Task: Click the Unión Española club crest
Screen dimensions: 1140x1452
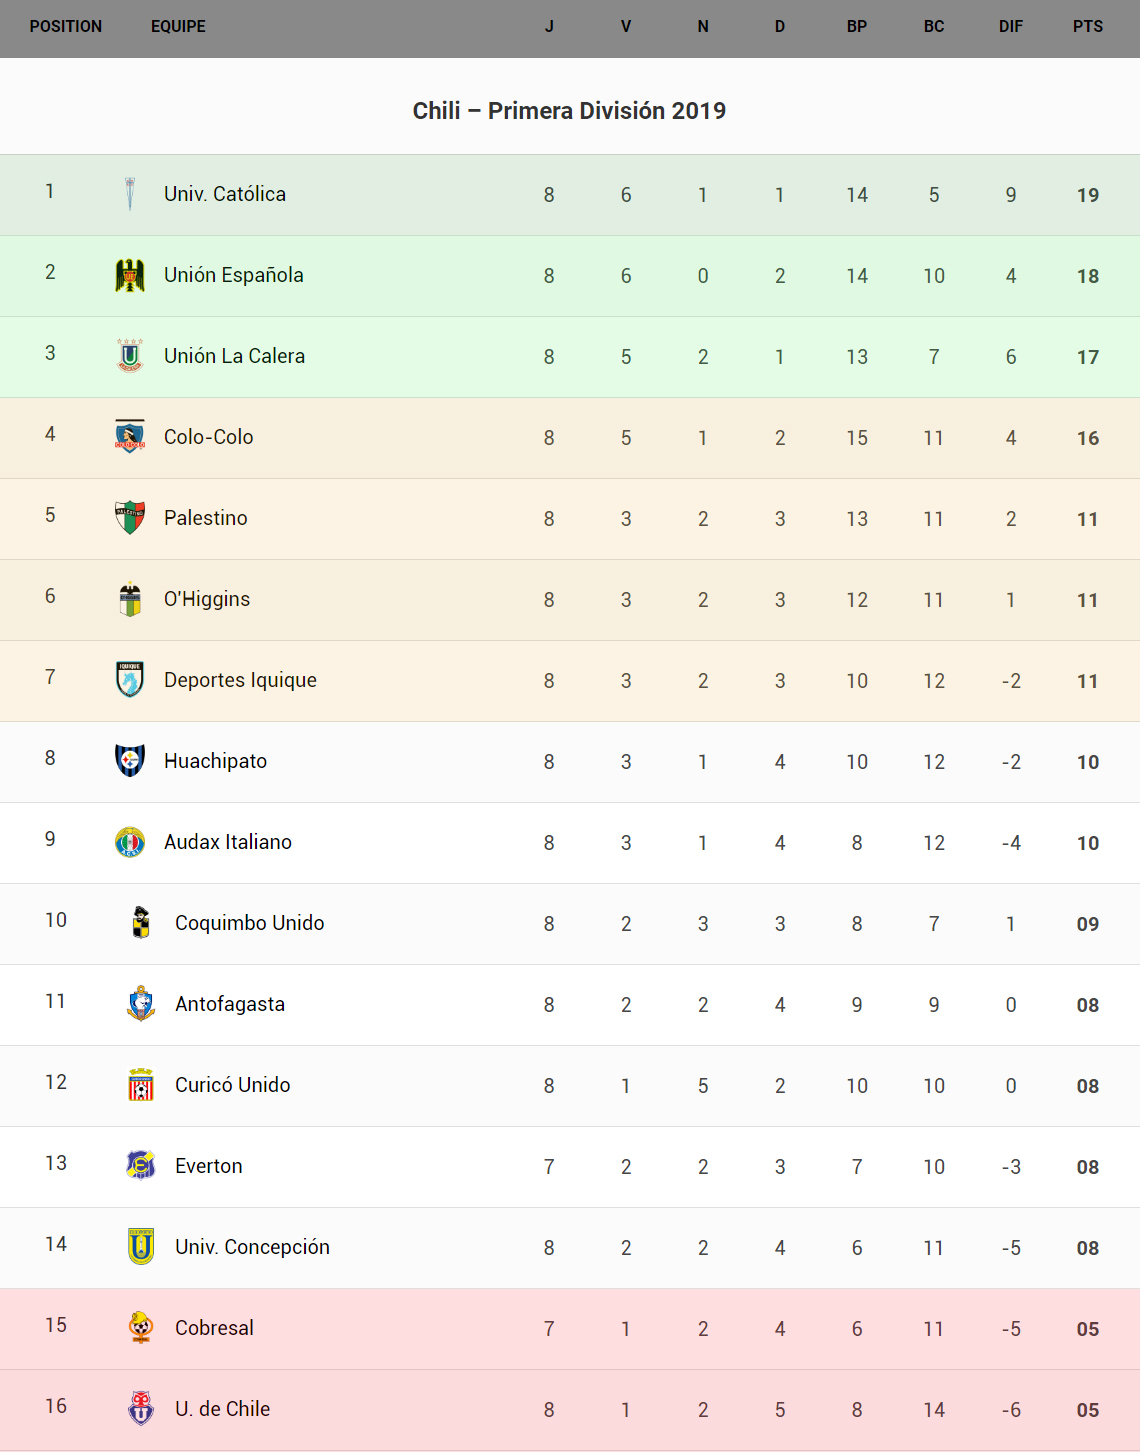Action: point(130,275)
